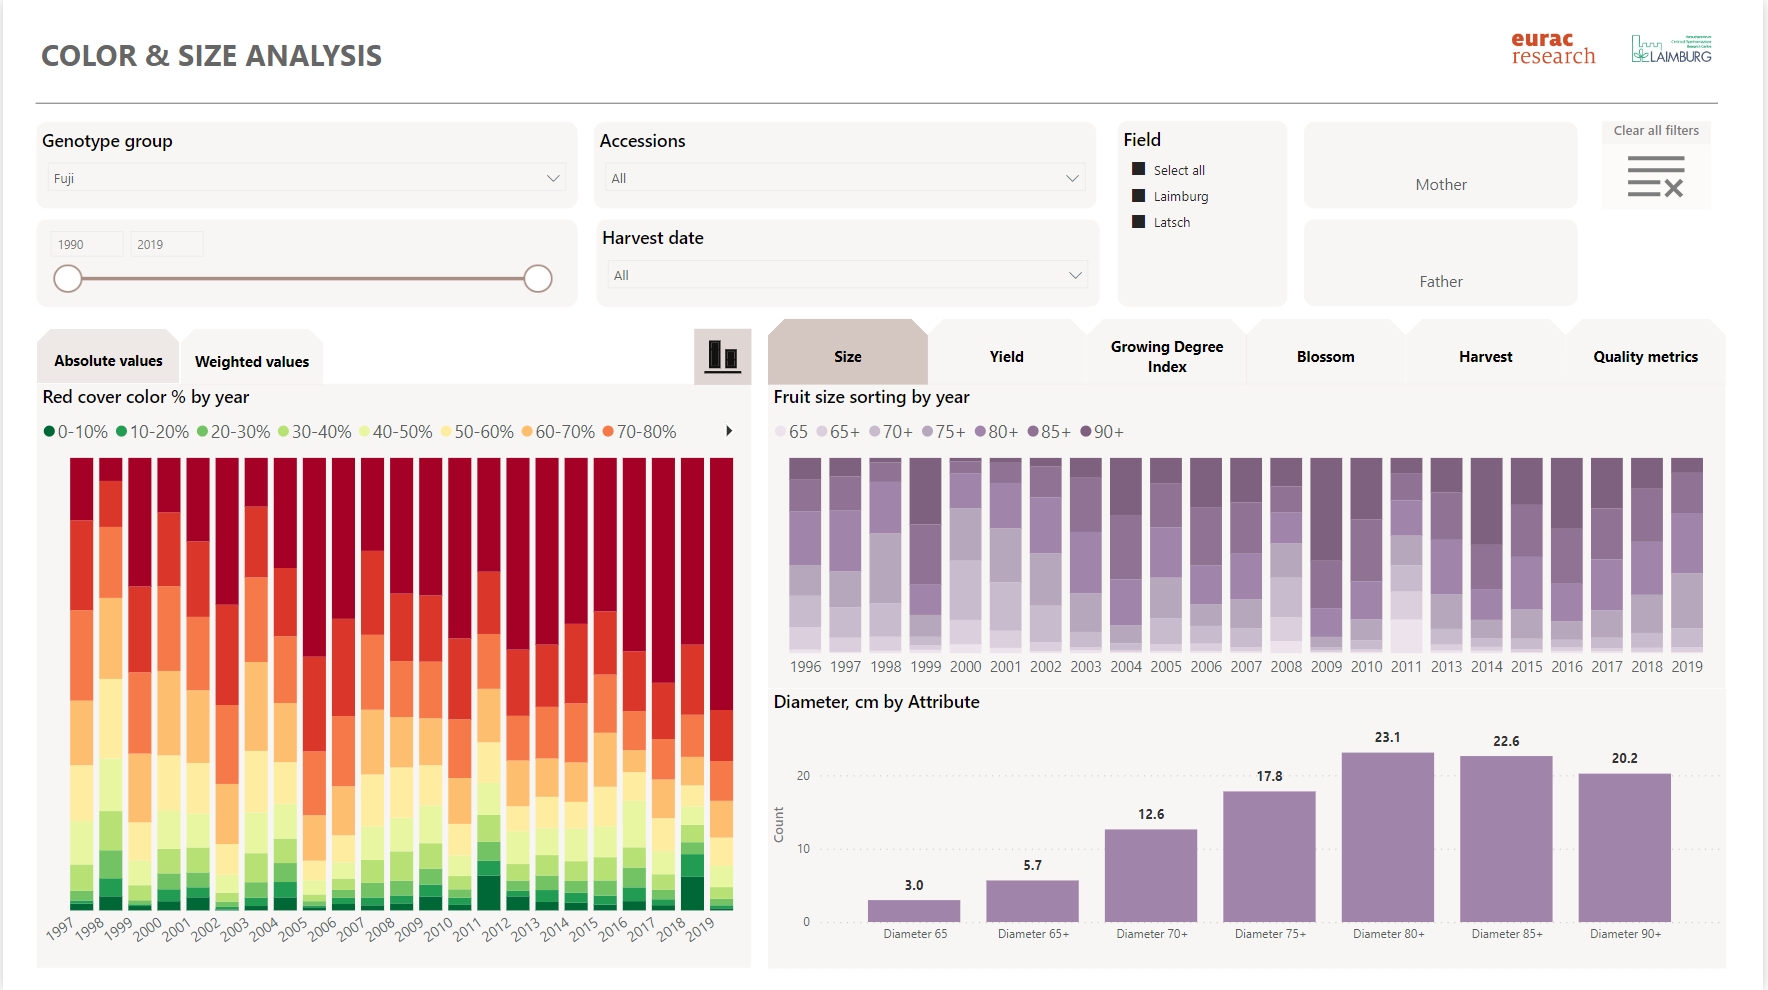The image size is (1768, 990).
Task: Click the right year slider handle
Action: pyautogui.click(x=538, y=279)
